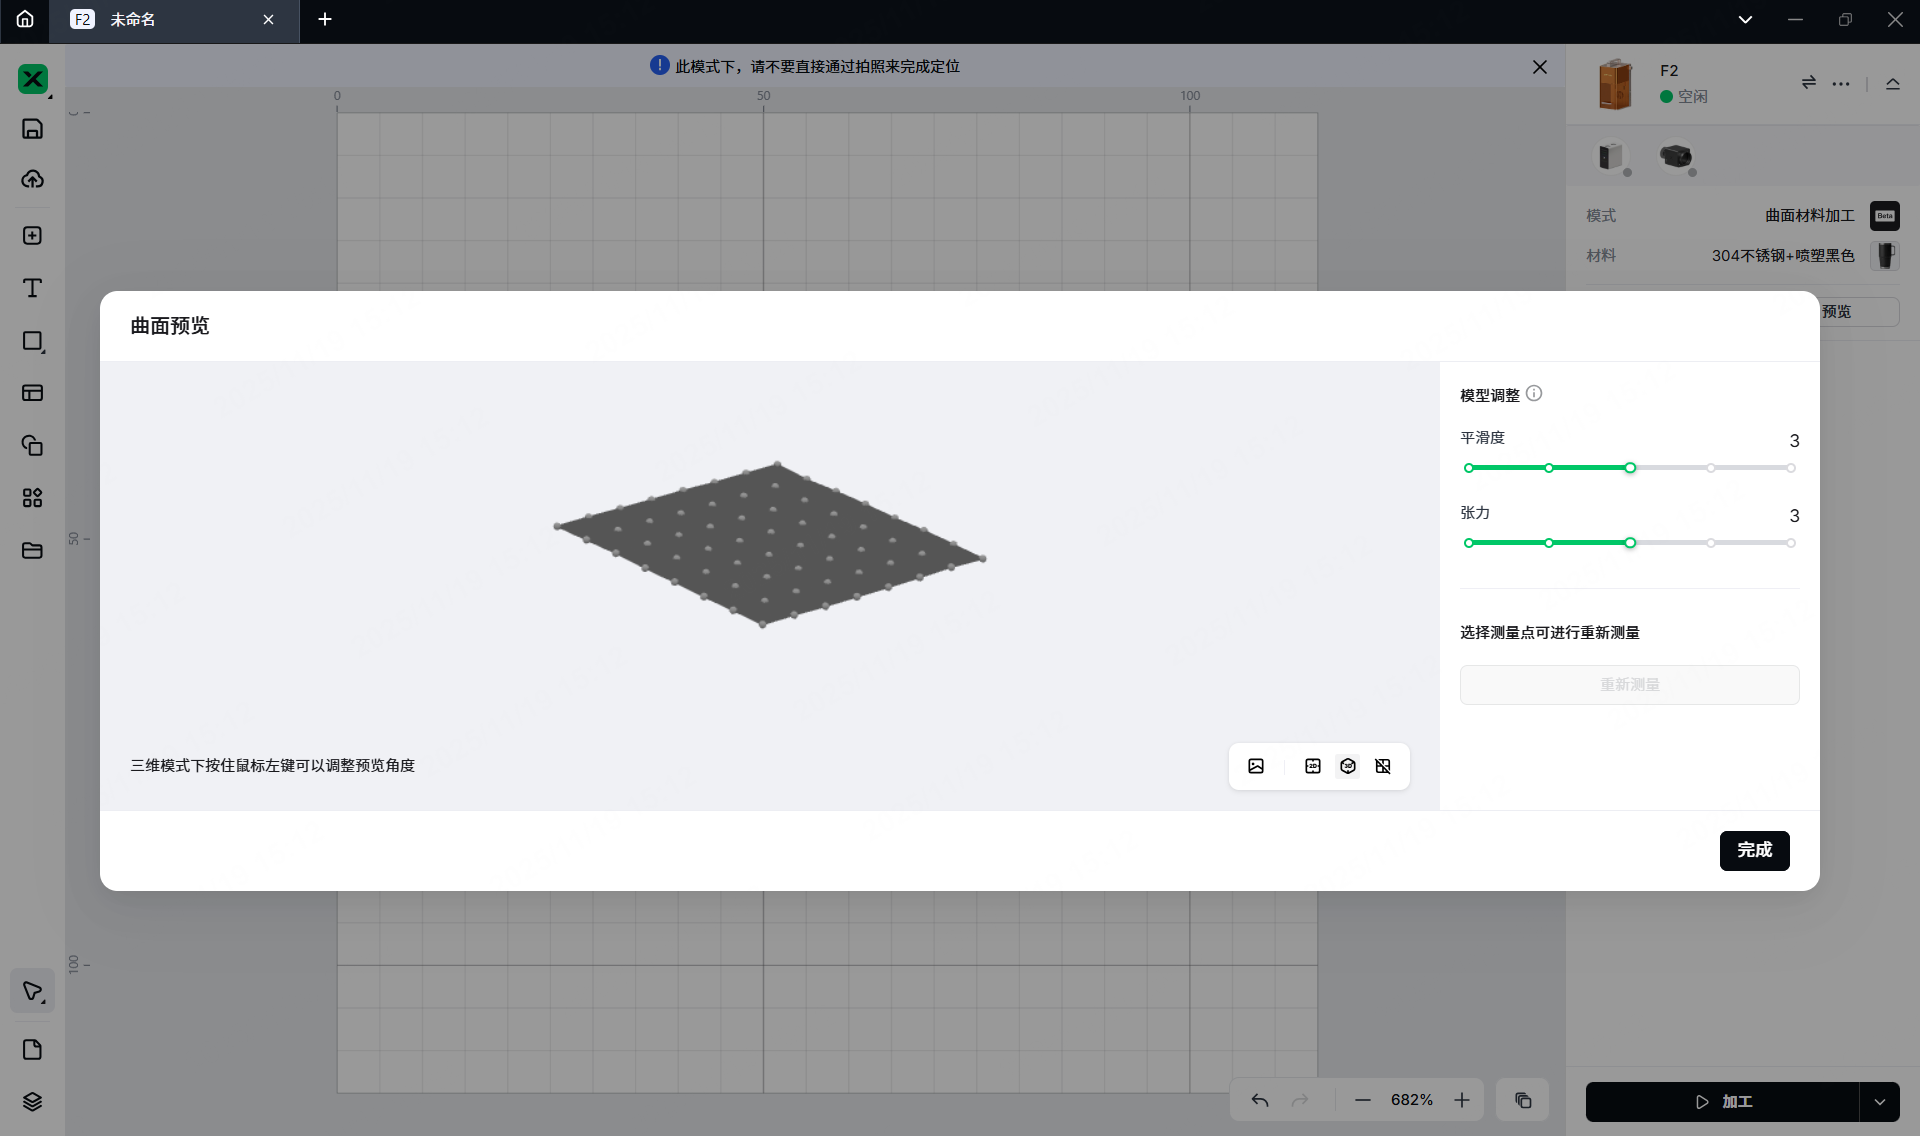Switch preview to 2D view mode

[x=1313, y=766]
